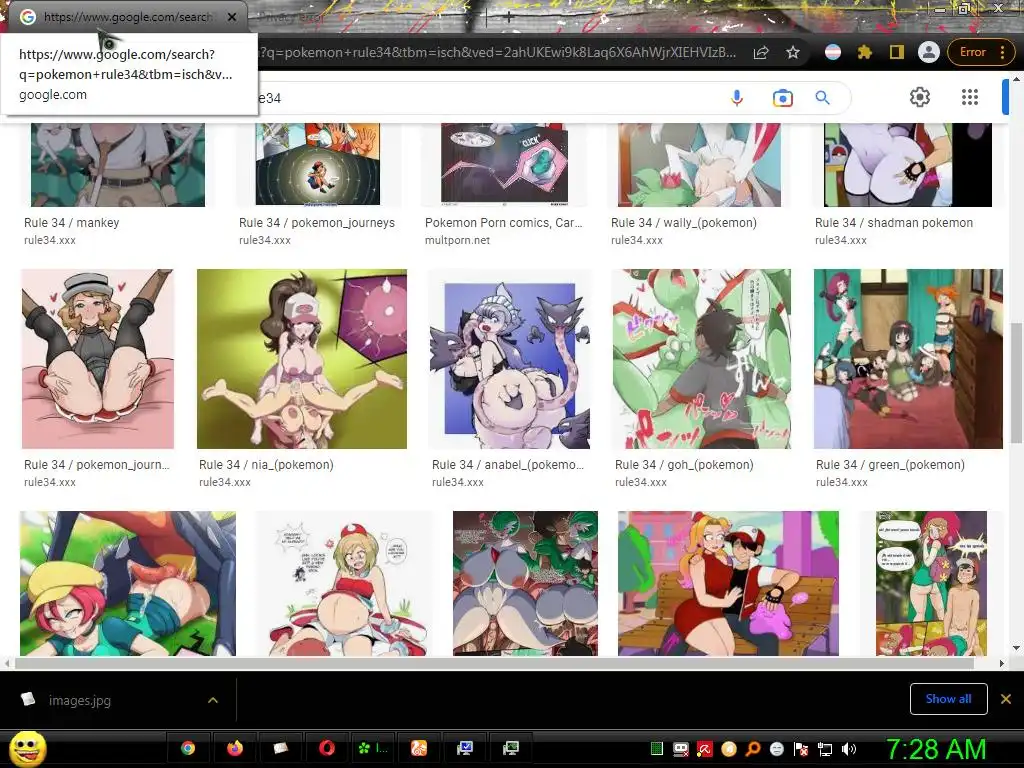Click the horizontal scrollbar at page bottom
This screenshot has width=1024, height=768.
(x=494, y=664)
